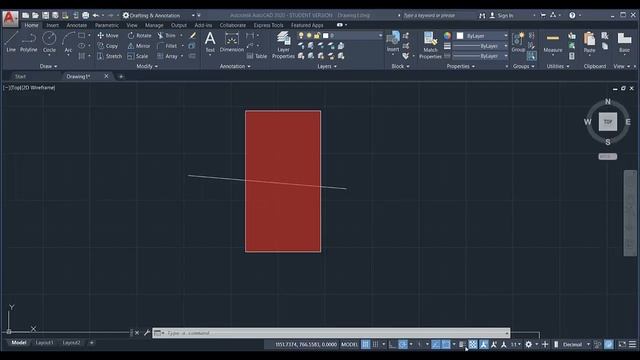Select the Arc tool
This screenshot has height=360, width=640.
click(68, 42)
